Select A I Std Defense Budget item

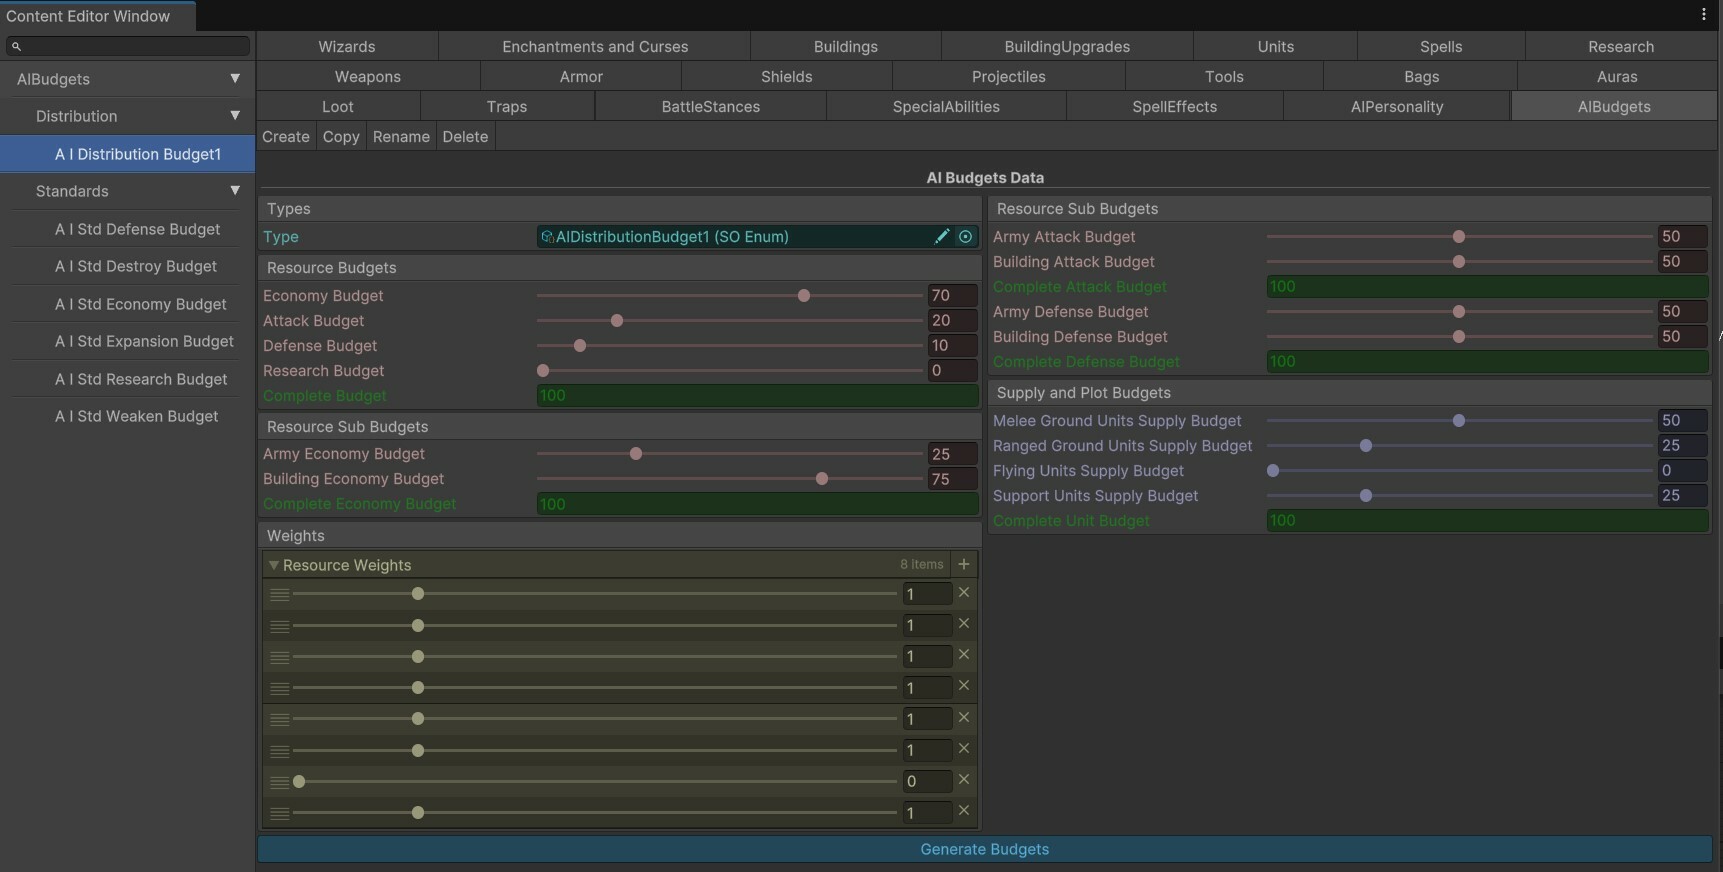[x=137, y=229]
